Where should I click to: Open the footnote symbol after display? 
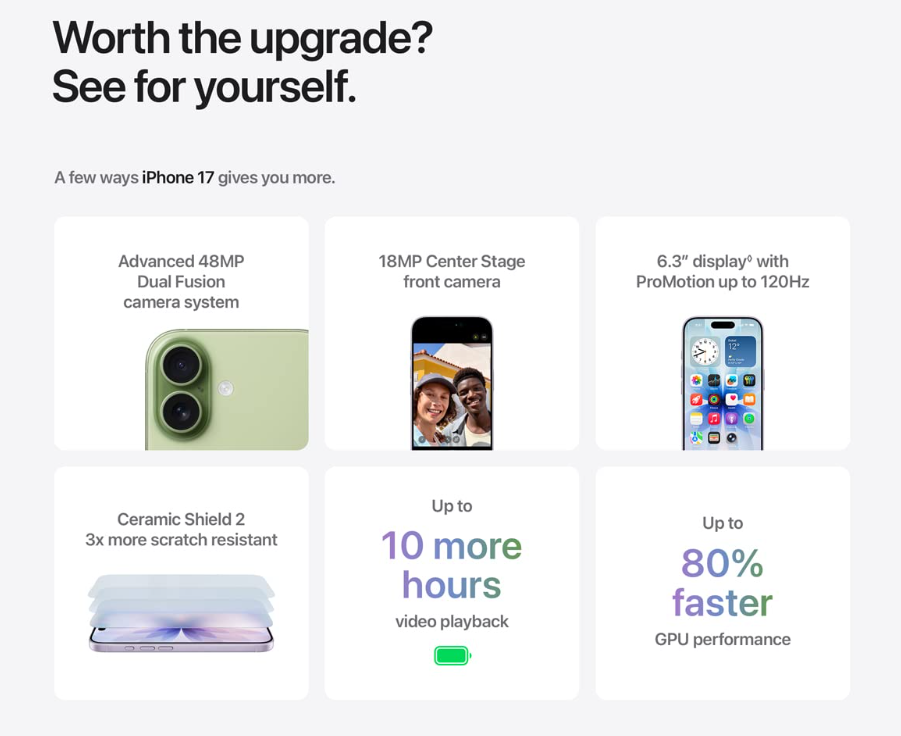[749, 258]
